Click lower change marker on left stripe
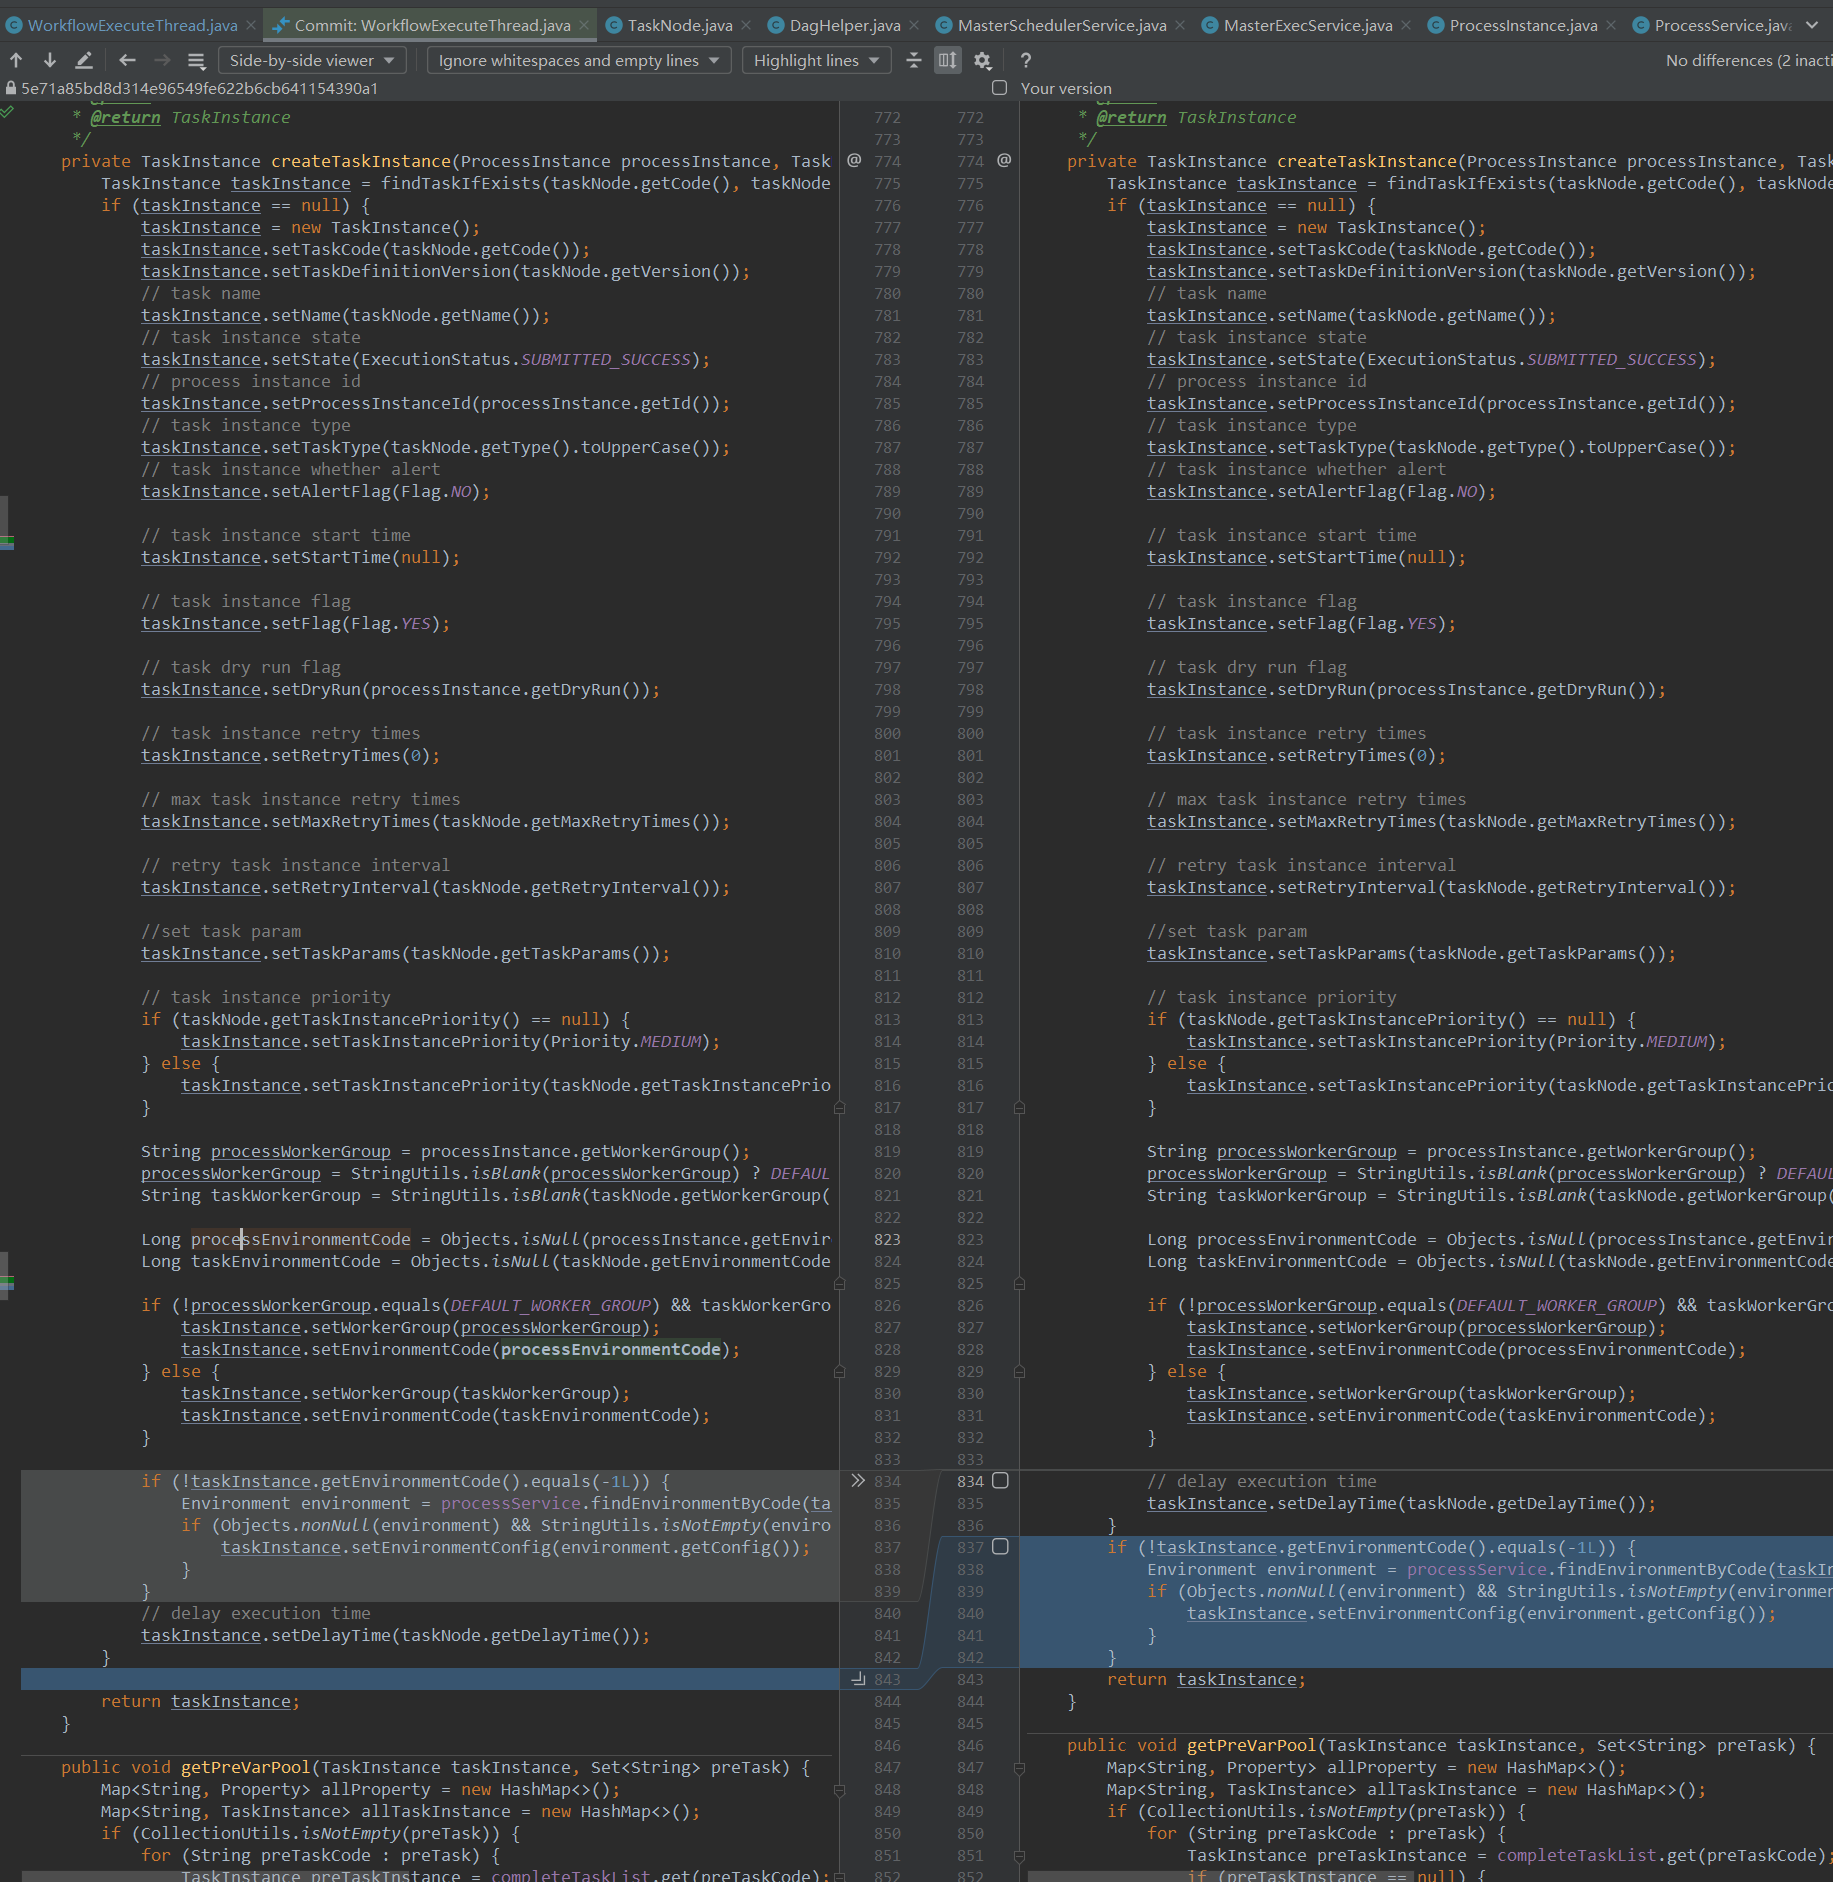This screenshot has width=1833, height=1882. pyautogui.click(x=6, y=1282)
